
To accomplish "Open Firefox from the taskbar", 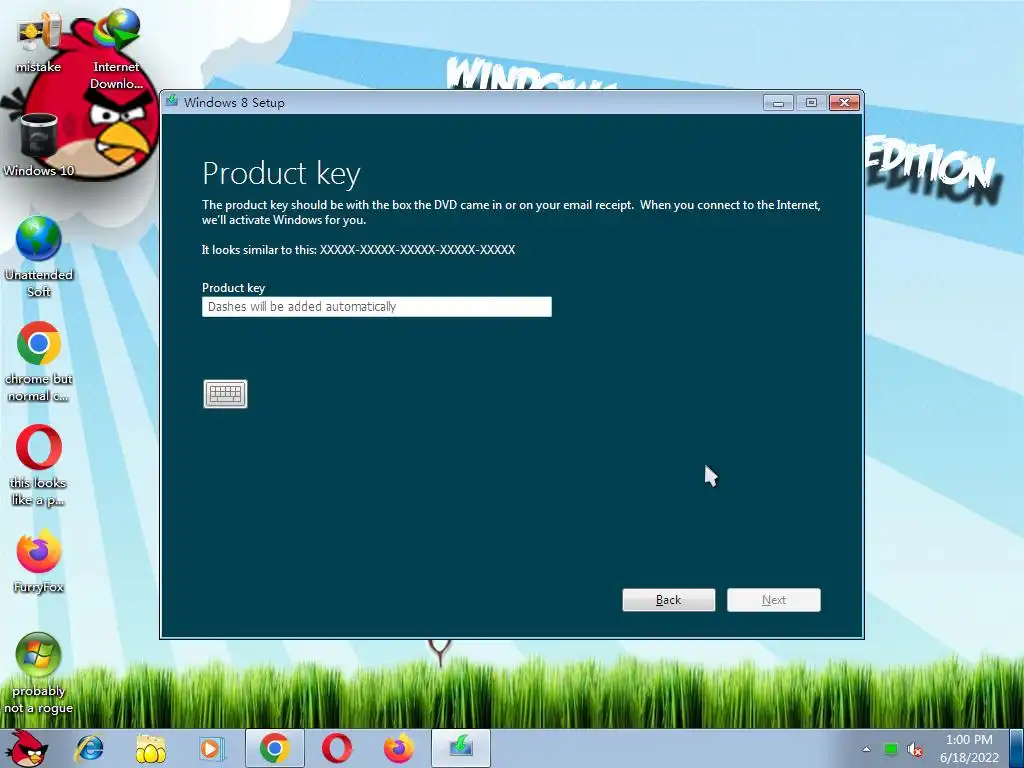I will [398, 748].
